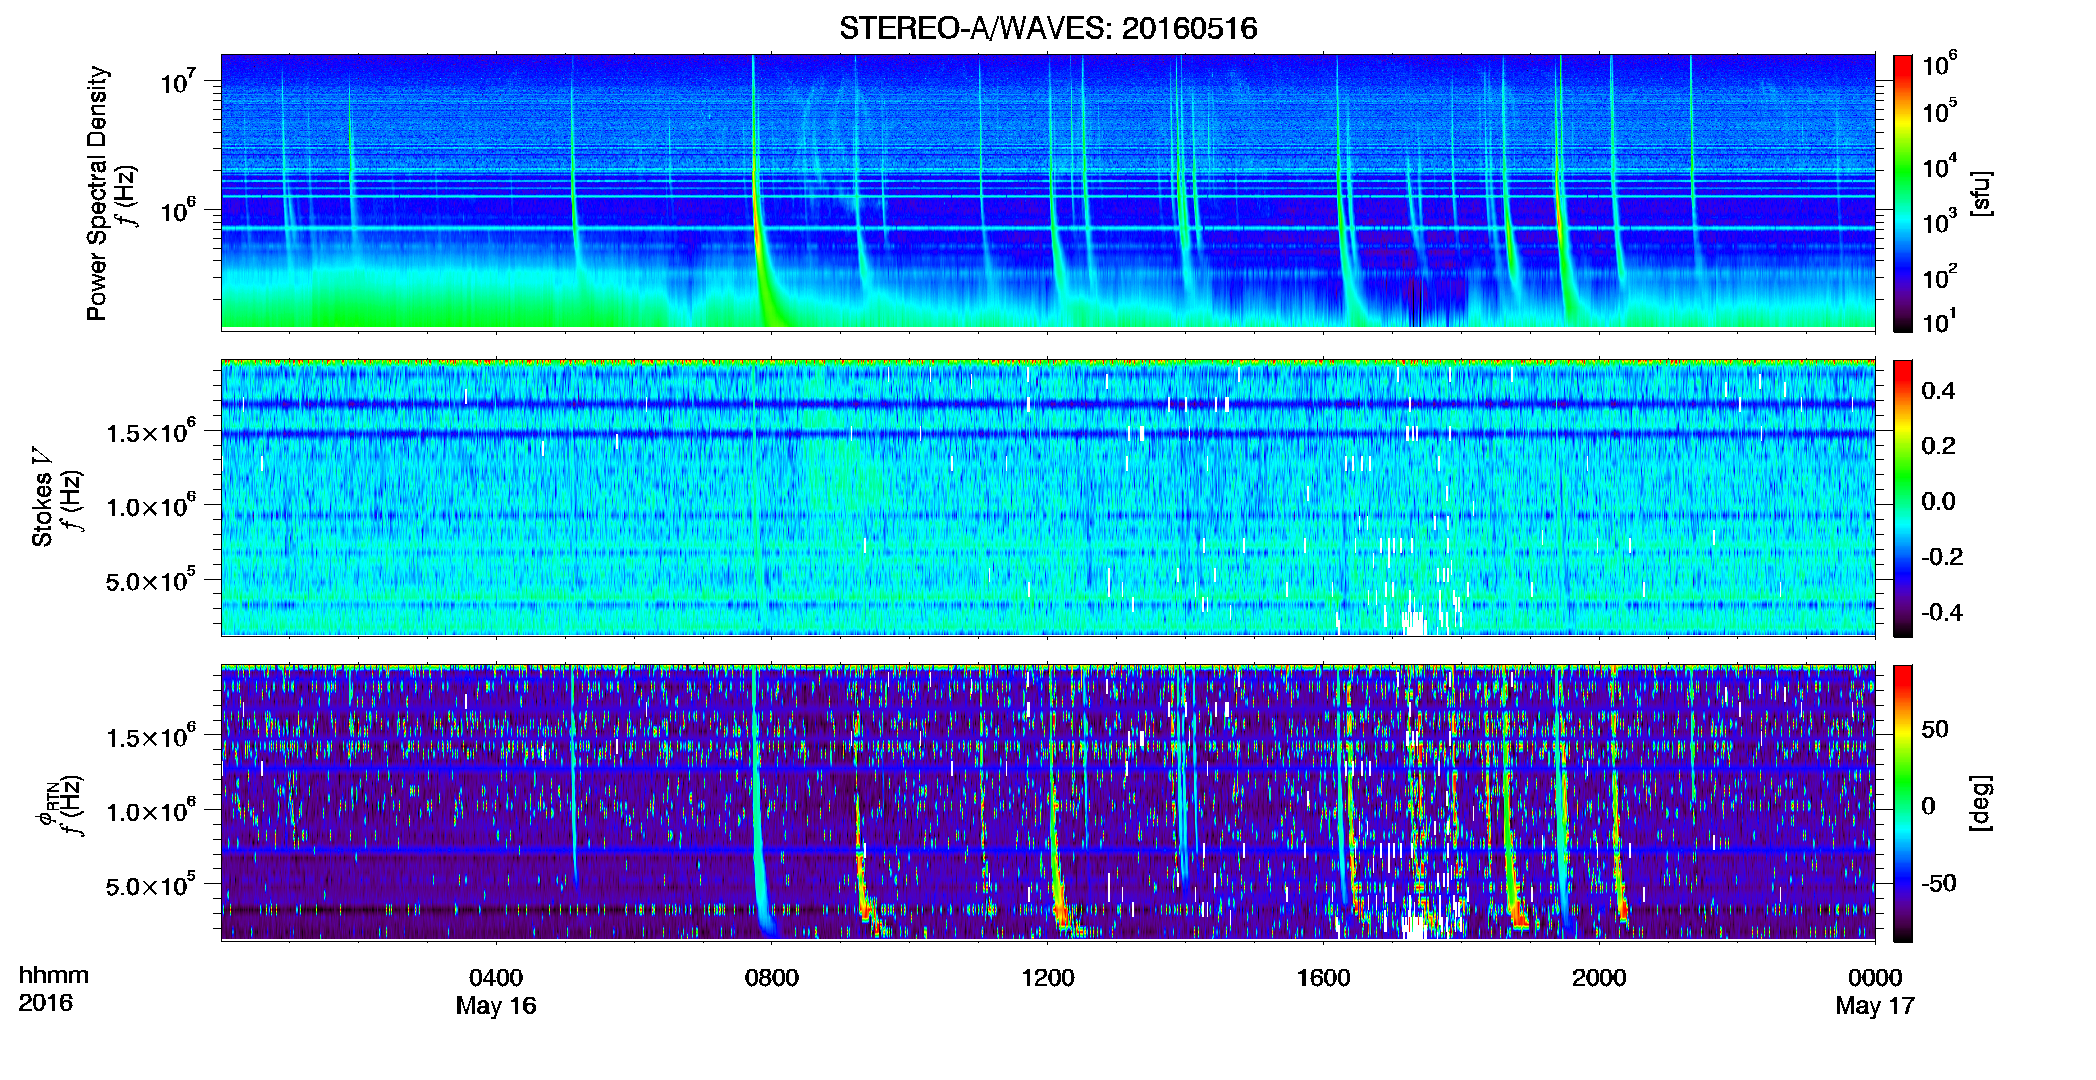This screenshot has height=1080, width=2096.
Task: Click the 2016 year label below hhmm
Action: (x=45, y=1003)
